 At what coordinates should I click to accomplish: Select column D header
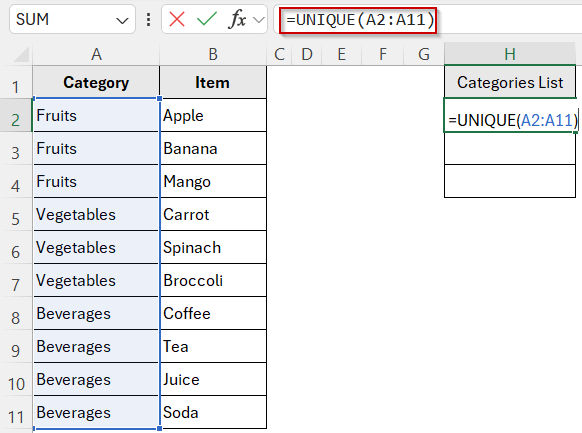[x=307, y=55]
